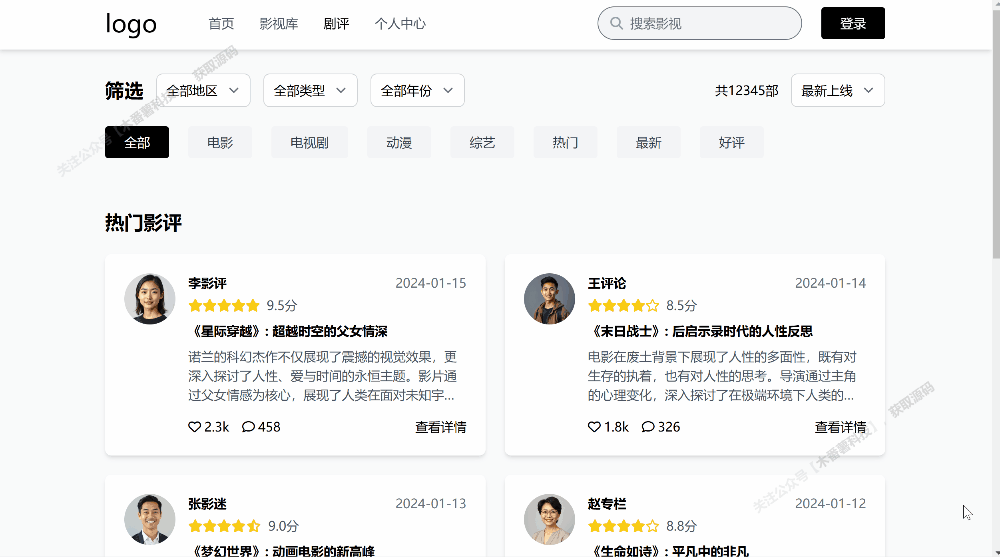
Task: Click the star rating of 赵专栏's review
Action: [x=624, y=526]
